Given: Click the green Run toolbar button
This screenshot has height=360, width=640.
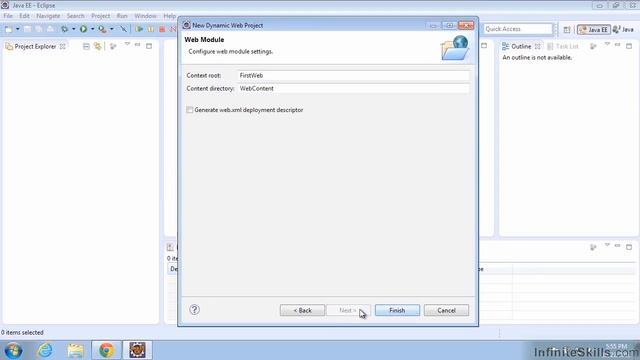Looking at the screenshot, I should coord(83,29).
